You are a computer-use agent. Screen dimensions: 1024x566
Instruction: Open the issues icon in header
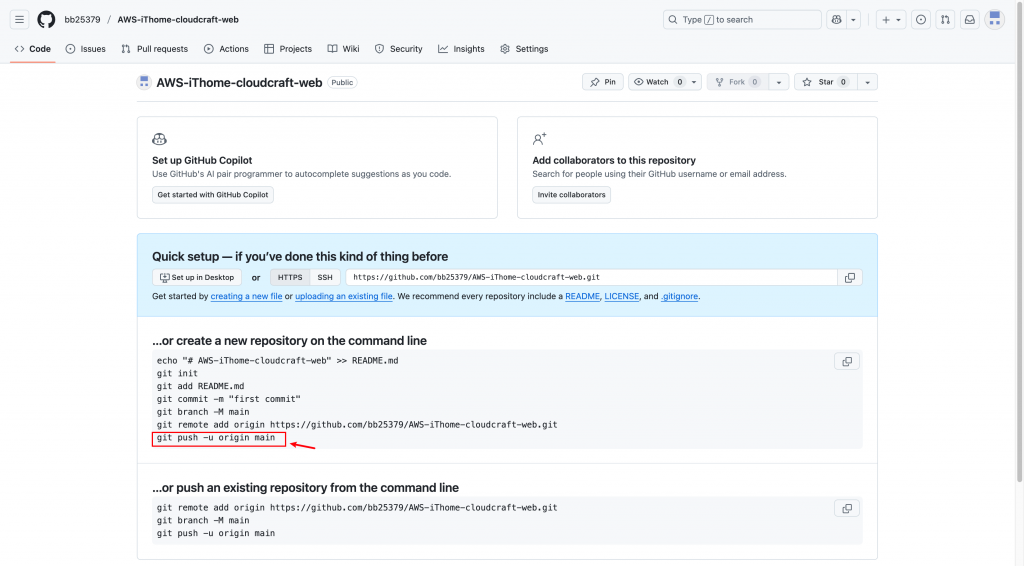(x=921, y=20)
